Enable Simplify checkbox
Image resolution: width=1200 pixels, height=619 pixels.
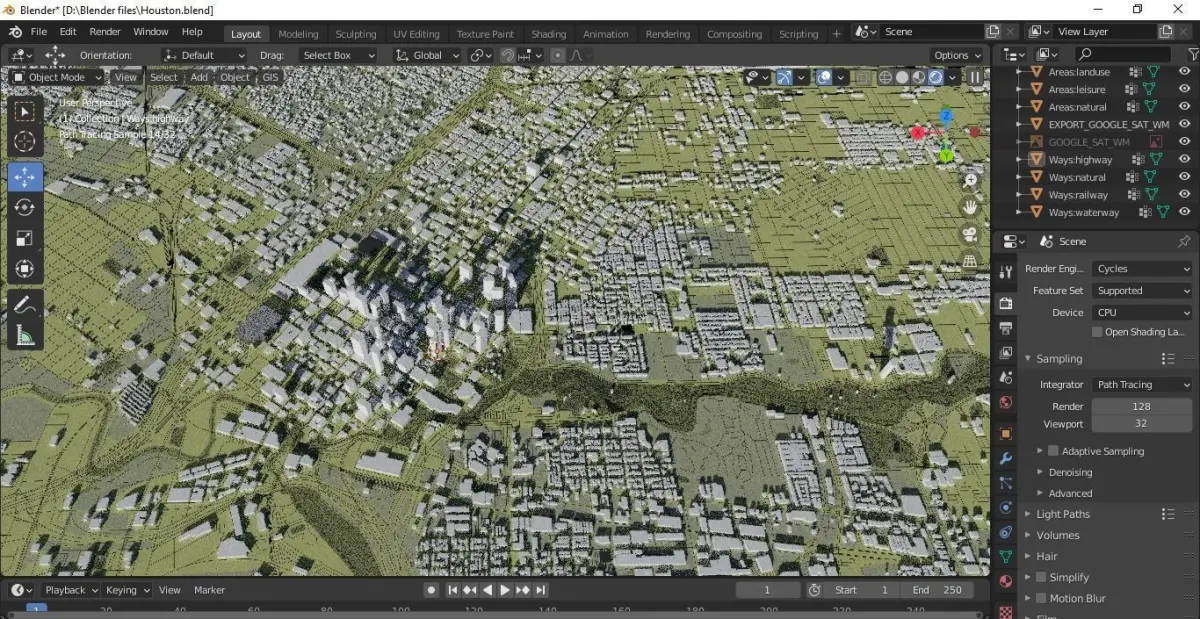[1041, 577]
